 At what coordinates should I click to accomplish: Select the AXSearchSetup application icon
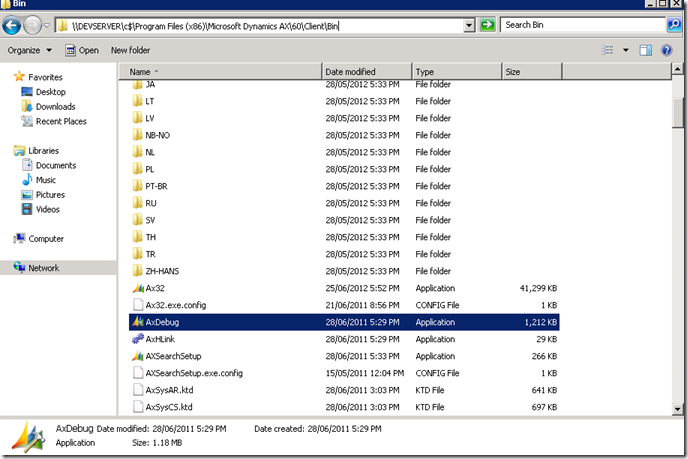pyautogui.click(x=138, y=356)
